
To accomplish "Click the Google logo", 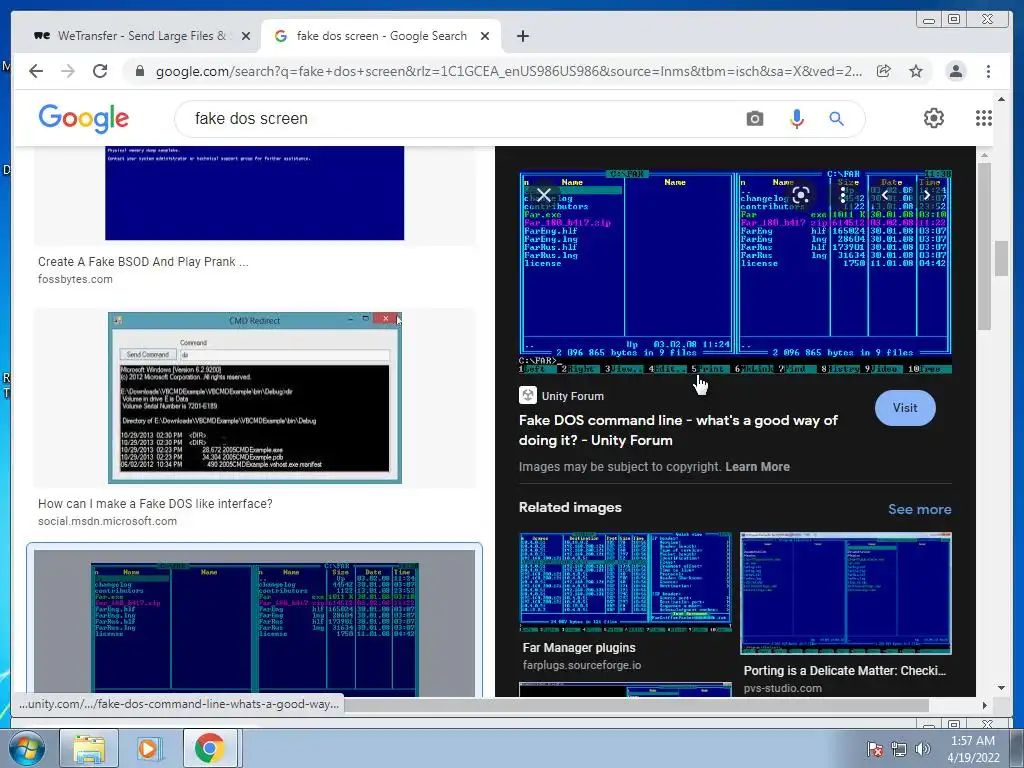I will pos(84,119).
